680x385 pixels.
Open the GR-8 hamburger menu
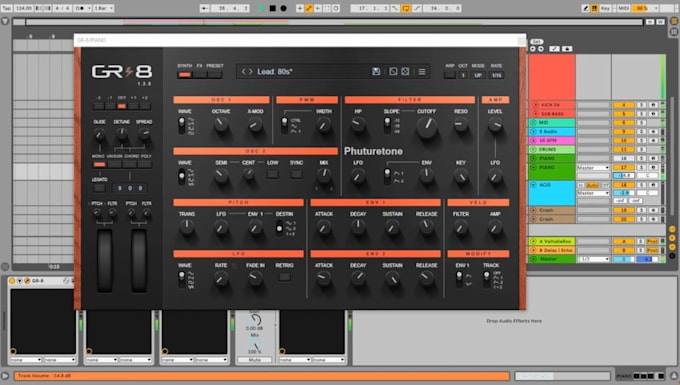422,72
